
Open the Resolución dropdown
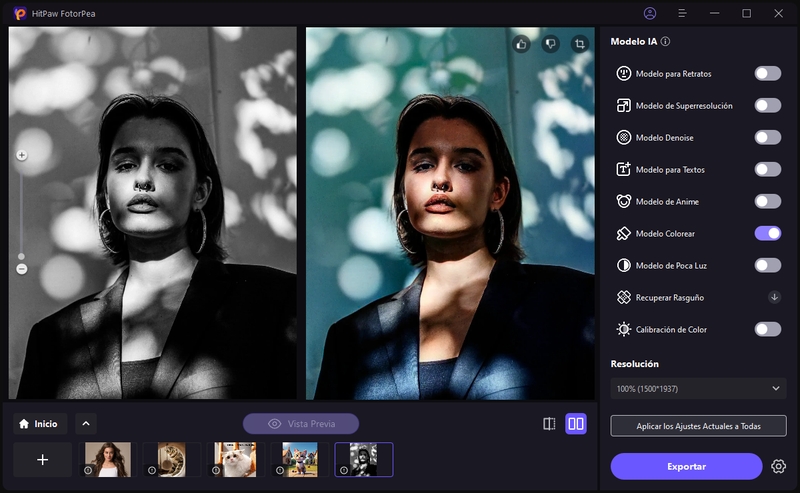[698, 388]
